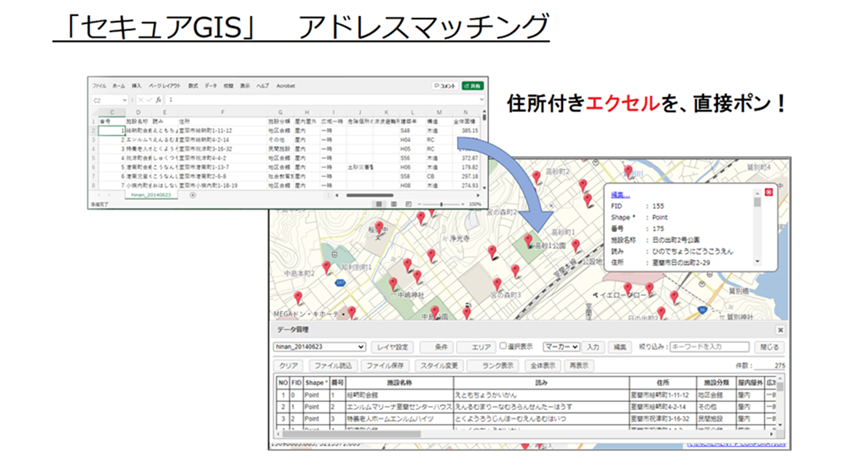
Task: Open the Excel Name Box dropdown for C2
Action: [x=124, y=100]
